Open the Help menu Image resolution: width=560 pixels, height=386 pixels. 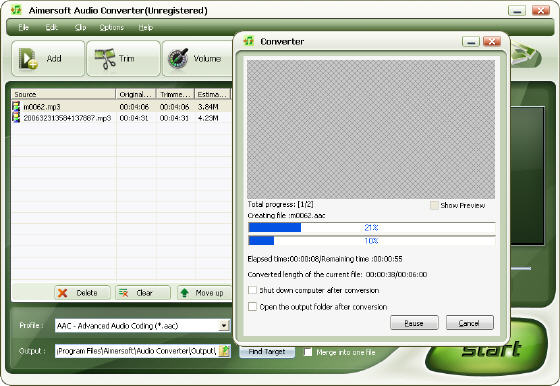(145, 27)
